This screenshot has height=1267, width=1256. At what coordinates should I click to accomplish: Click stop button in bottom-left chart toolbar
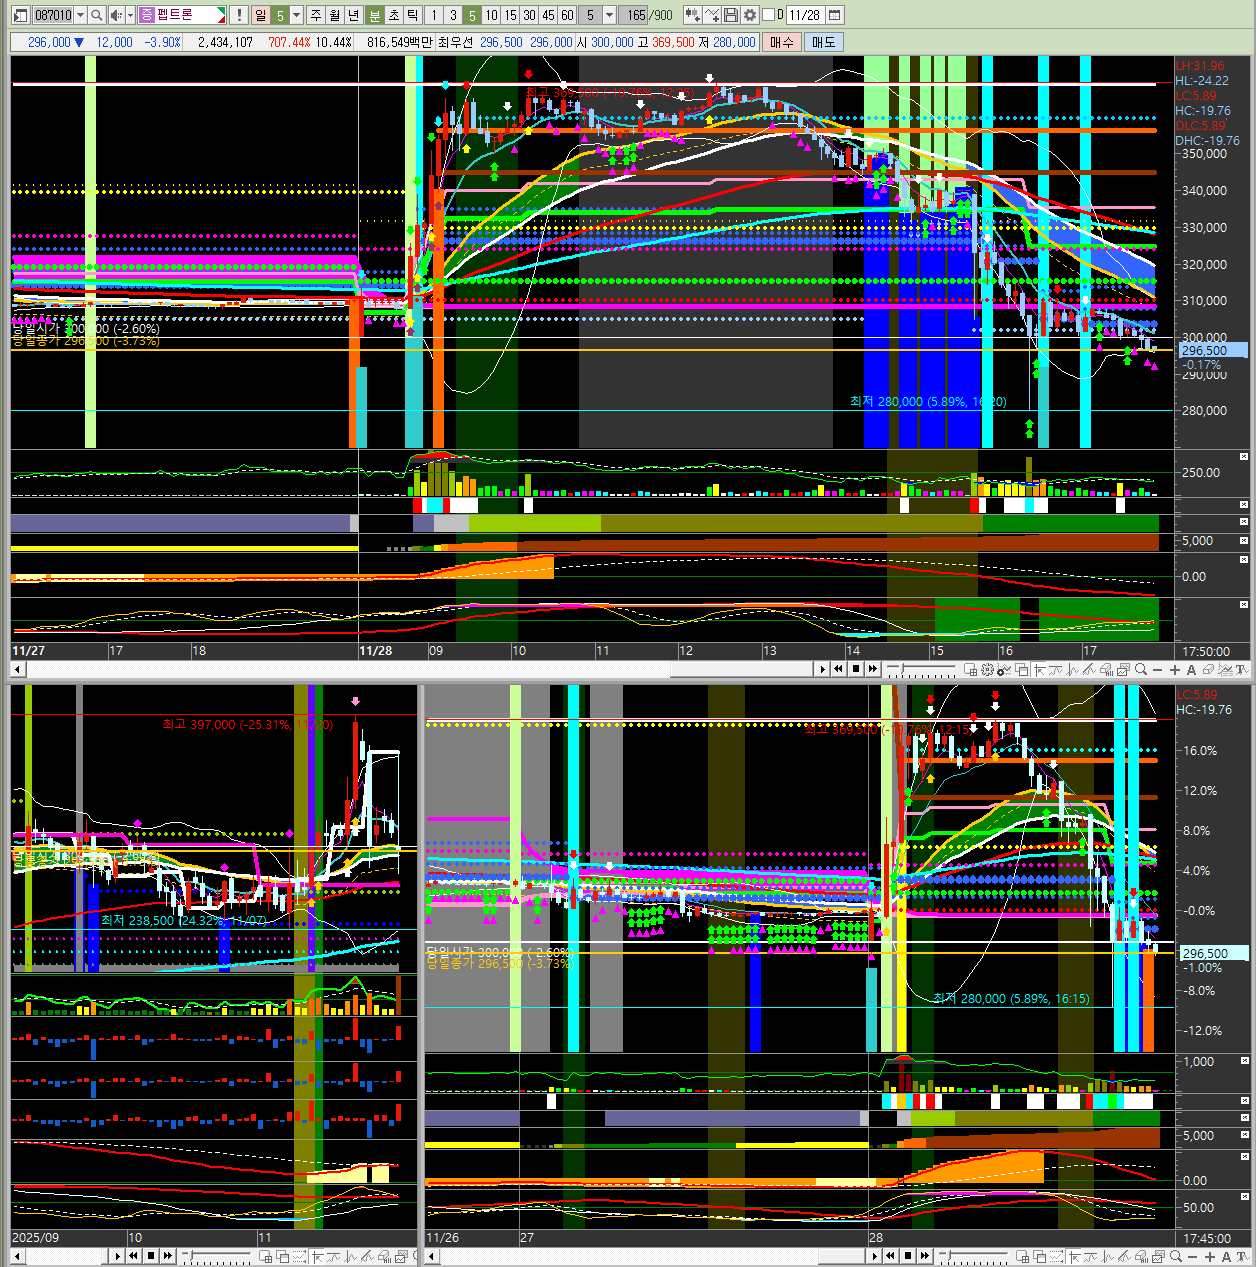pyautogui.click(x=151, y=1256)
